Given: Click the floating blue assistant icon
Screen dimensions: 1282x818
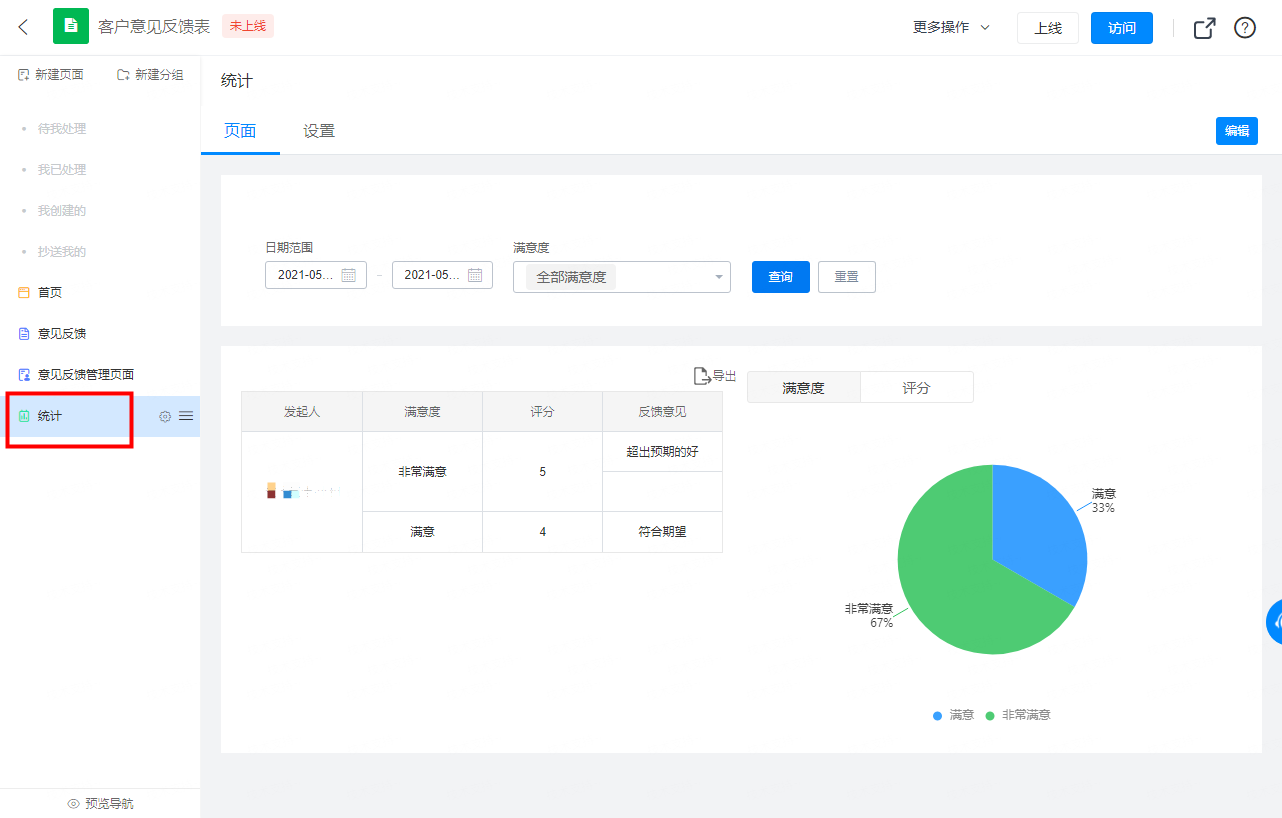Looking at the screenshot, I should [x=1275, y=622].
